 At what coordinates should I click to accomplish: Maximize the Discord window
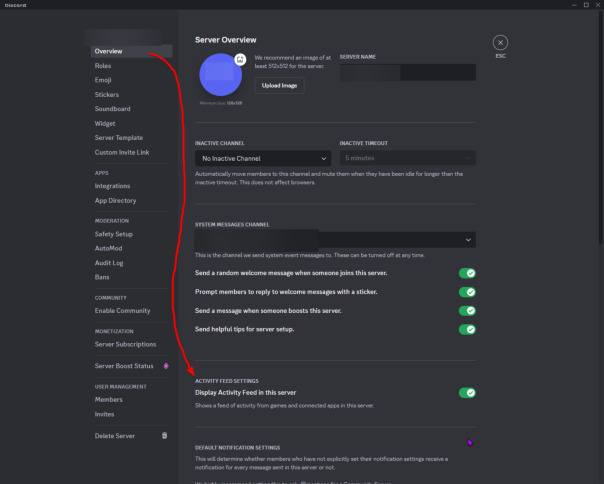[586, 5]
